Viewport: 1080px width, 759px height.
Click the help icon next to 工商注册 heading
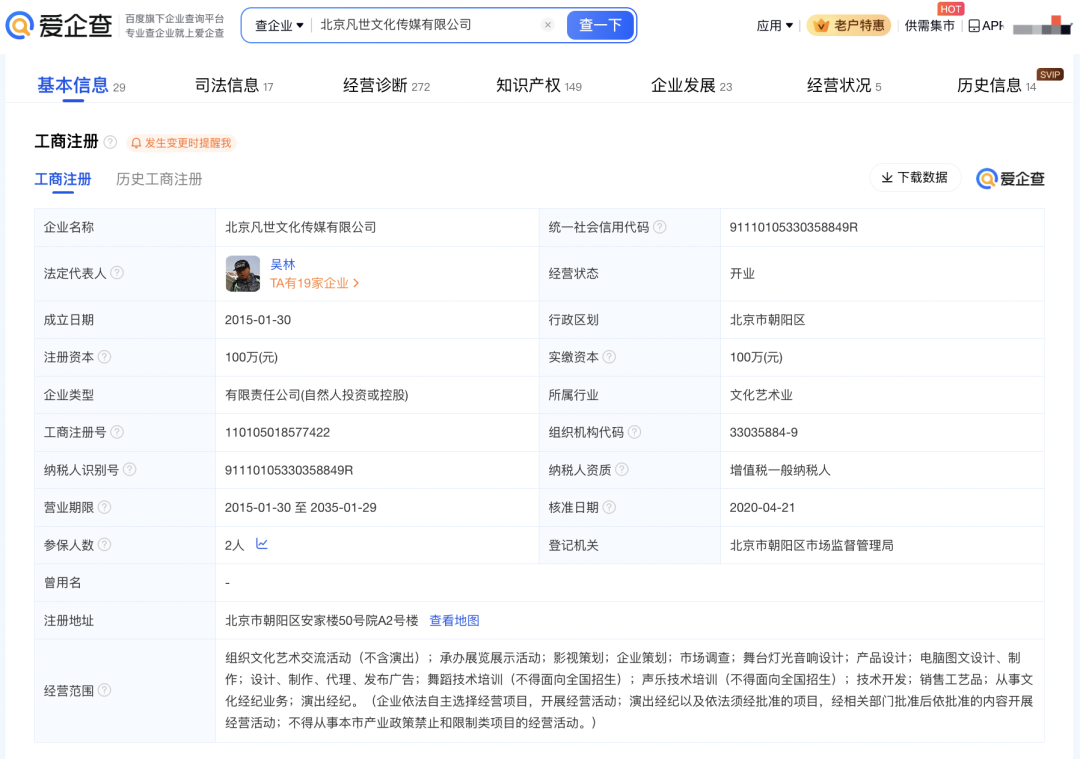point(110,142)
